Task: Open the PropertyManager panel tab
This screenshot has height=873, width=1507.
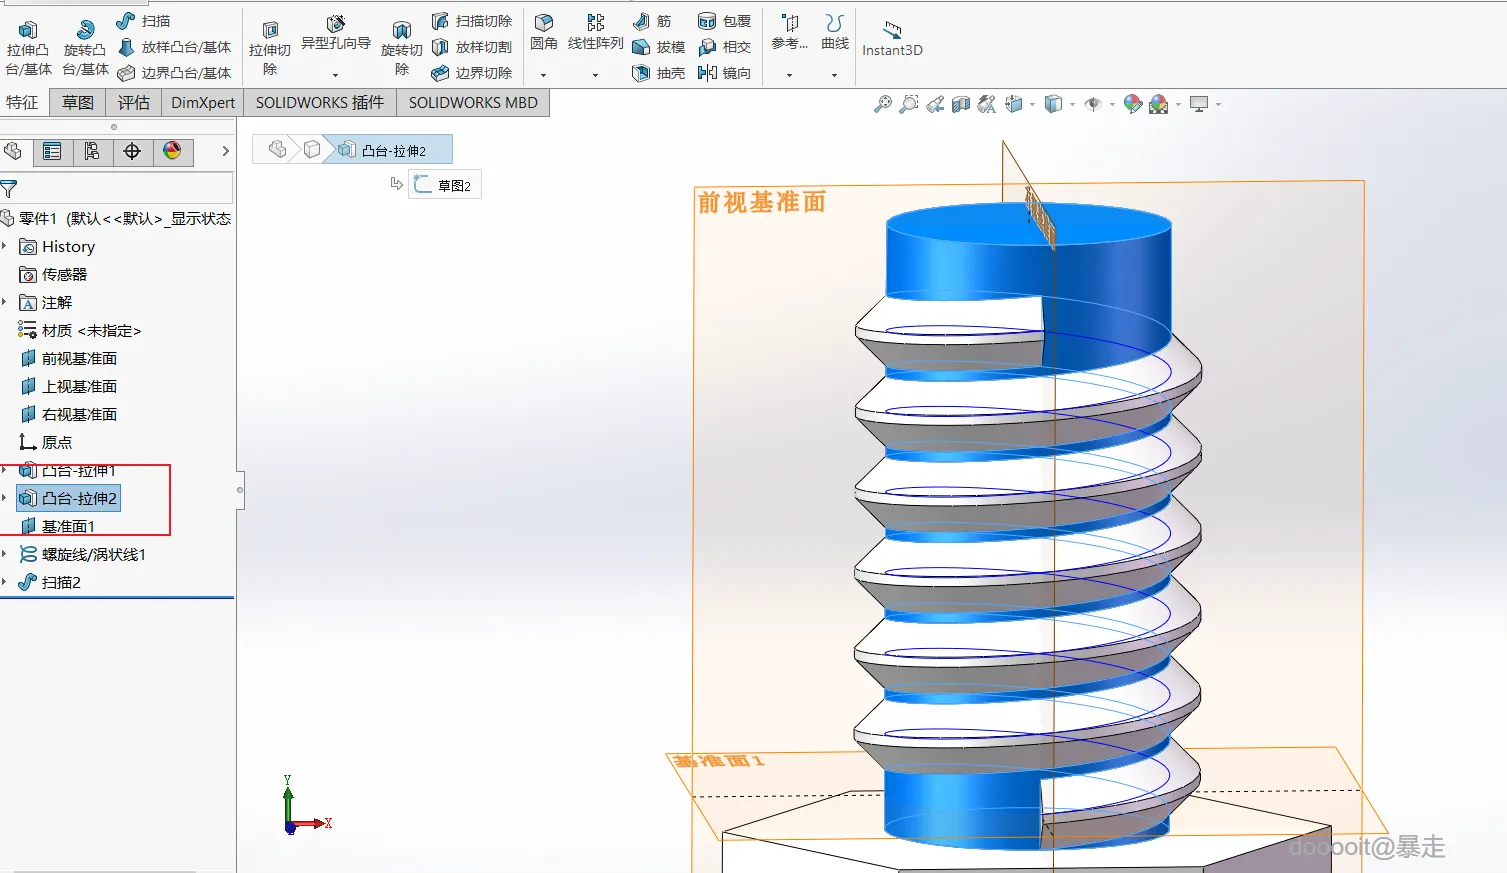Action: coord(52,151)
